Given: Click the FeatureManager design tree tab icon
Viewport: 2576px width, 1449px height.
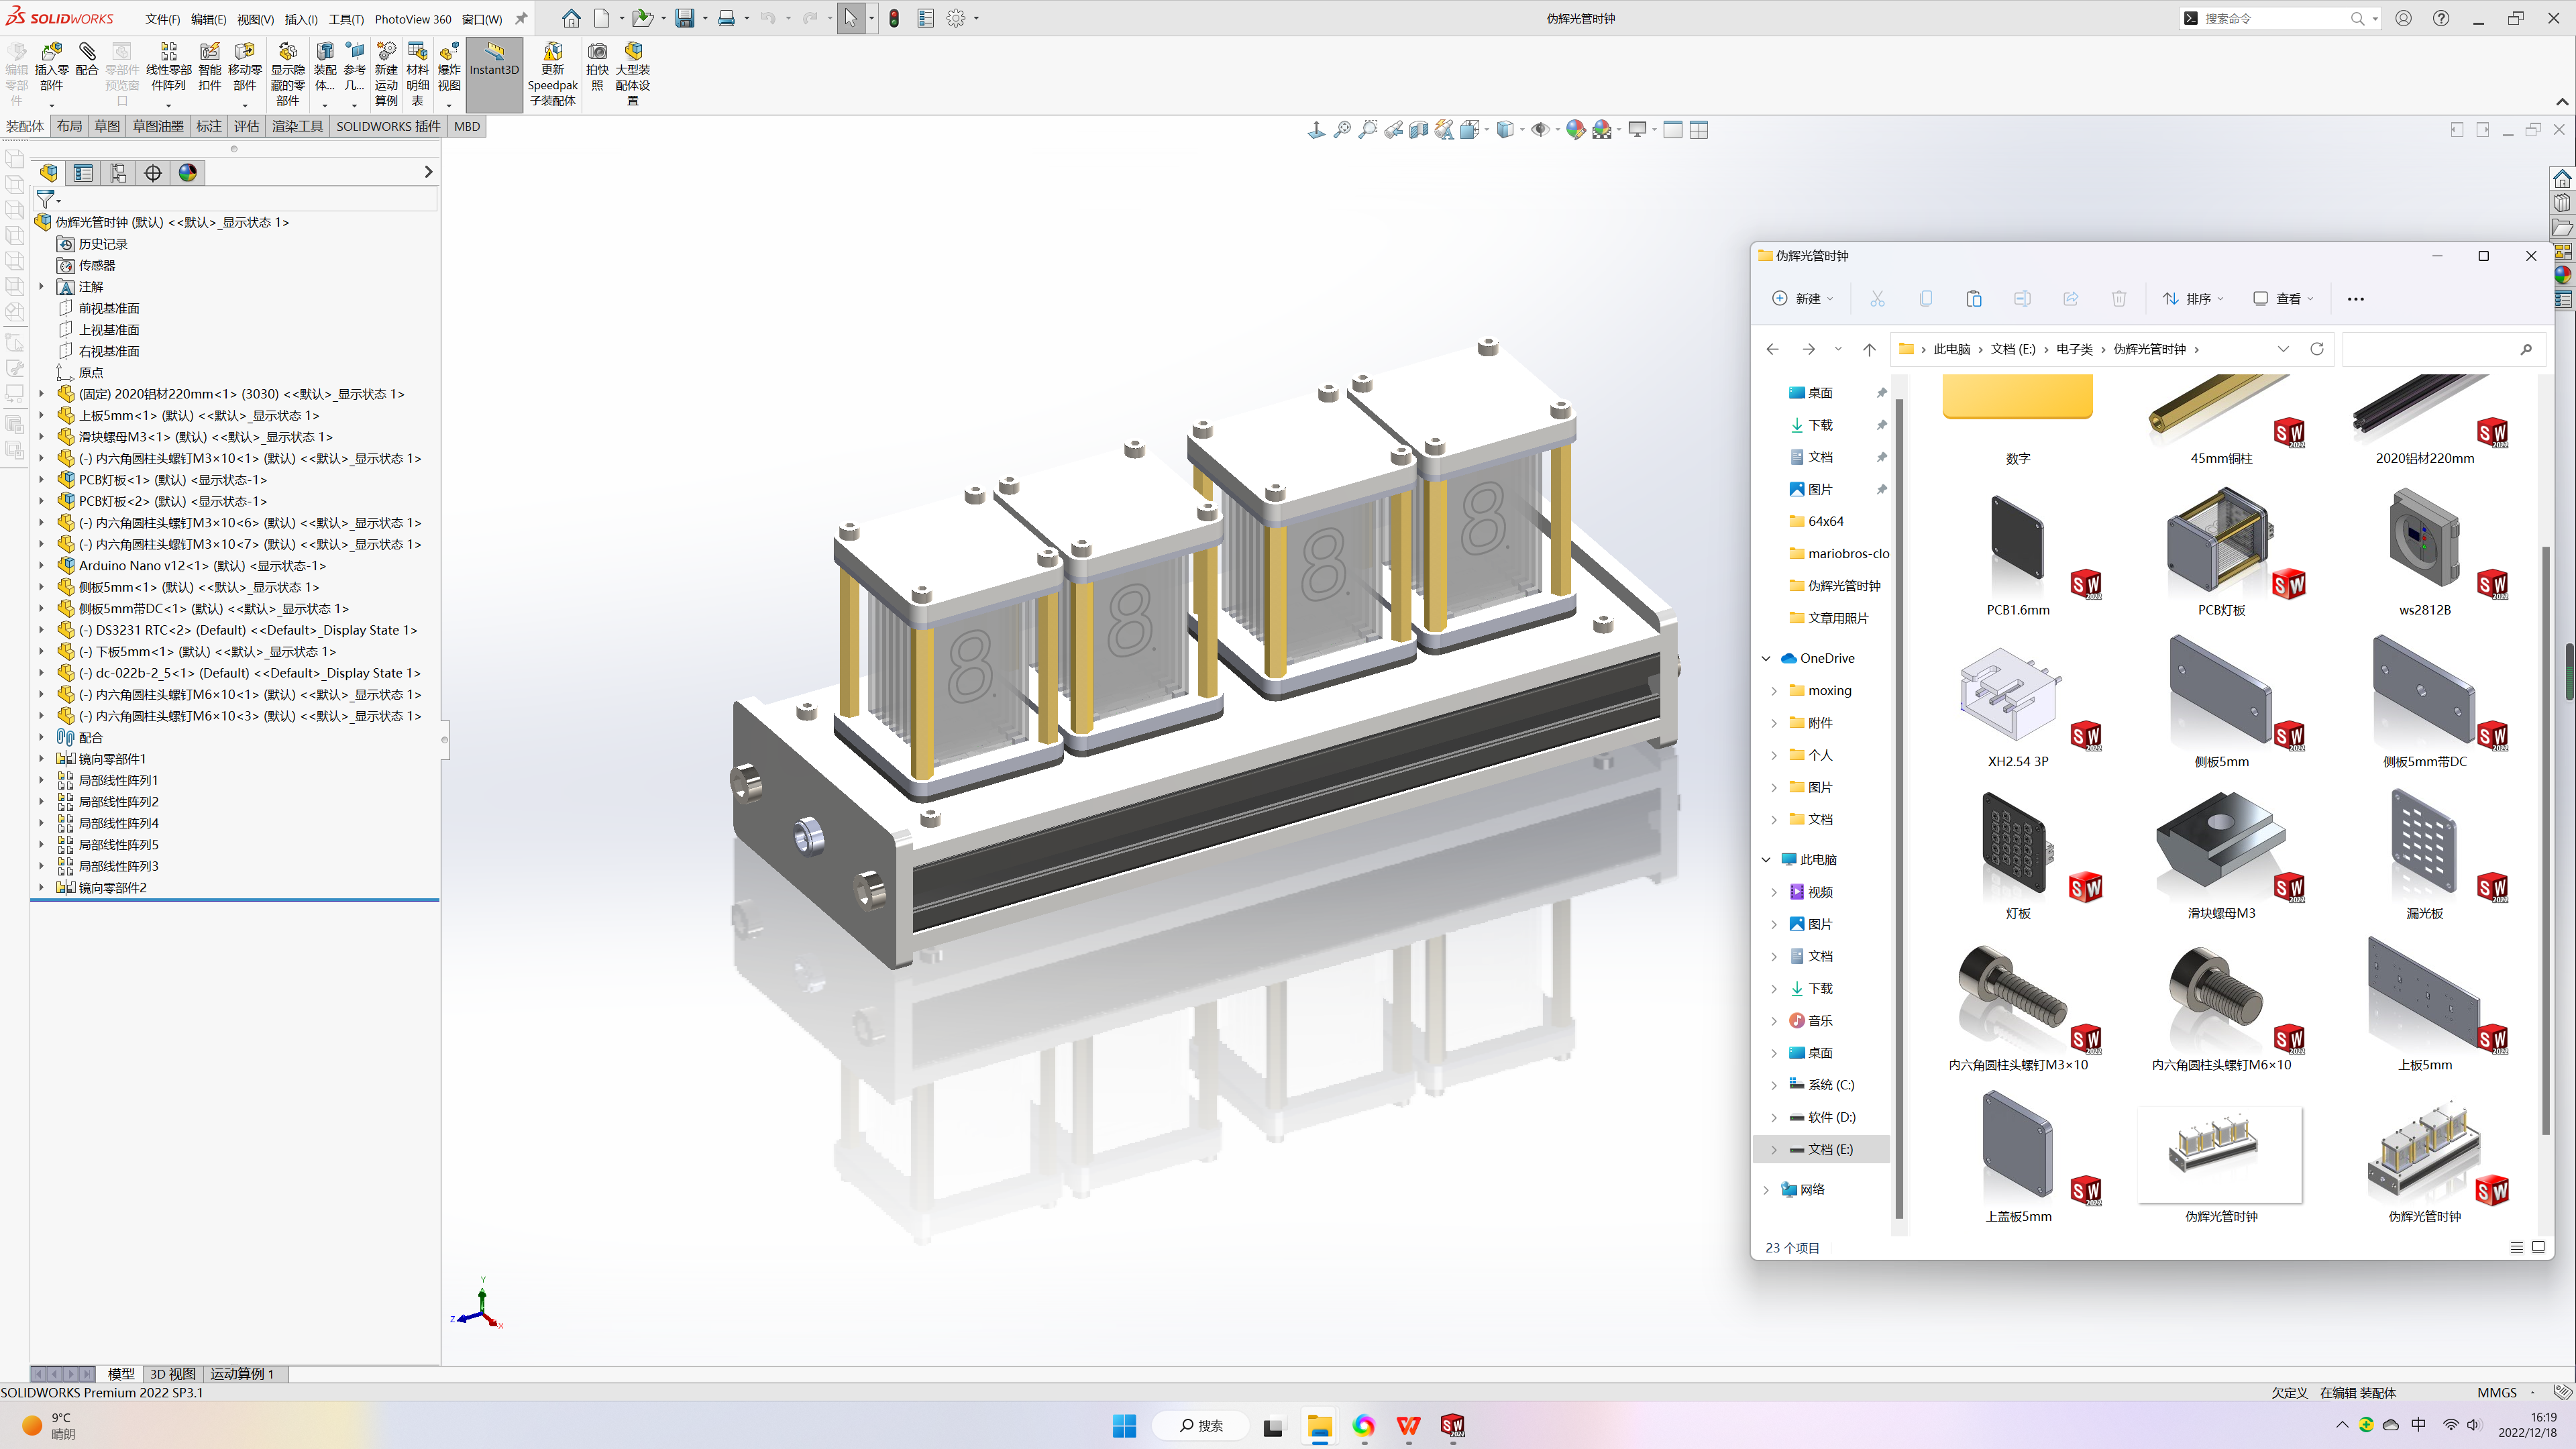Looking at the screenshot, I should (x=49, y=173).
